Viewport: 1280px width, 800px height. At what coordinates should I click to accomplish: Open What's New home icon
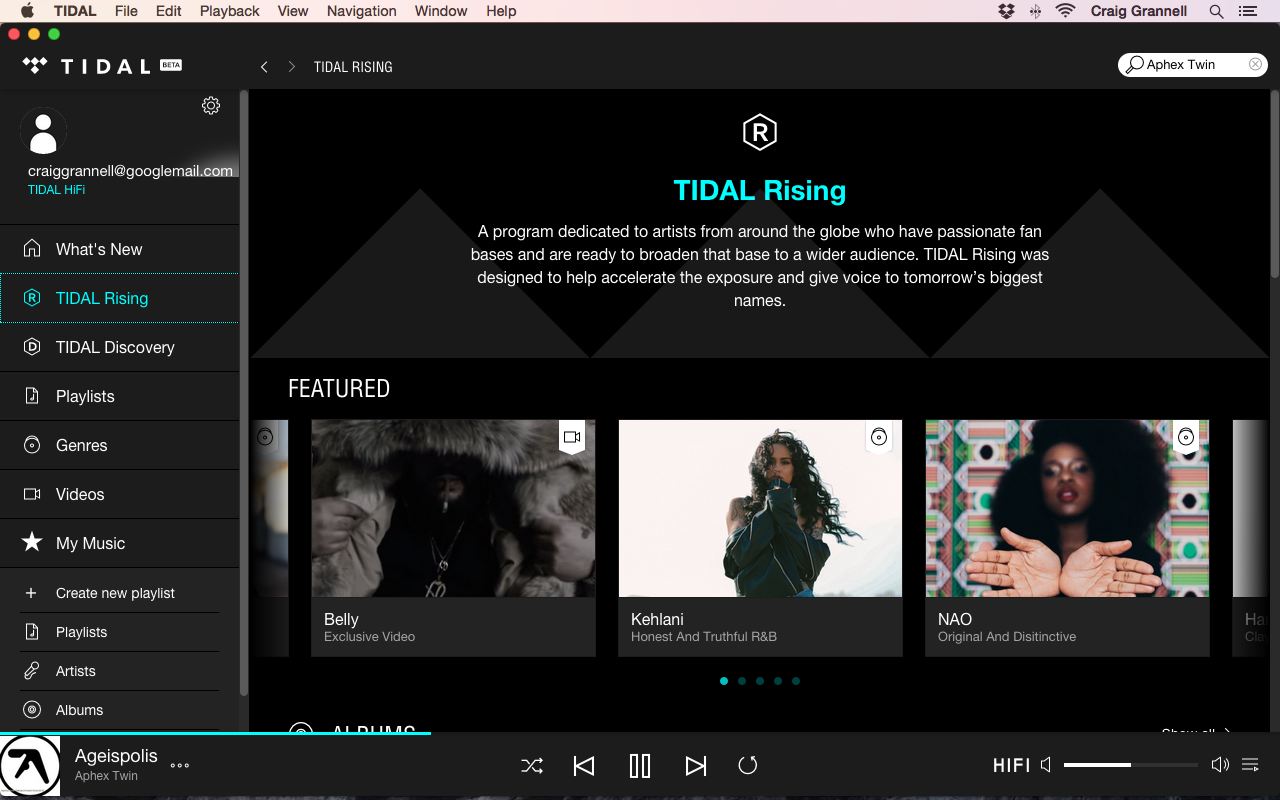click(32, 248)
